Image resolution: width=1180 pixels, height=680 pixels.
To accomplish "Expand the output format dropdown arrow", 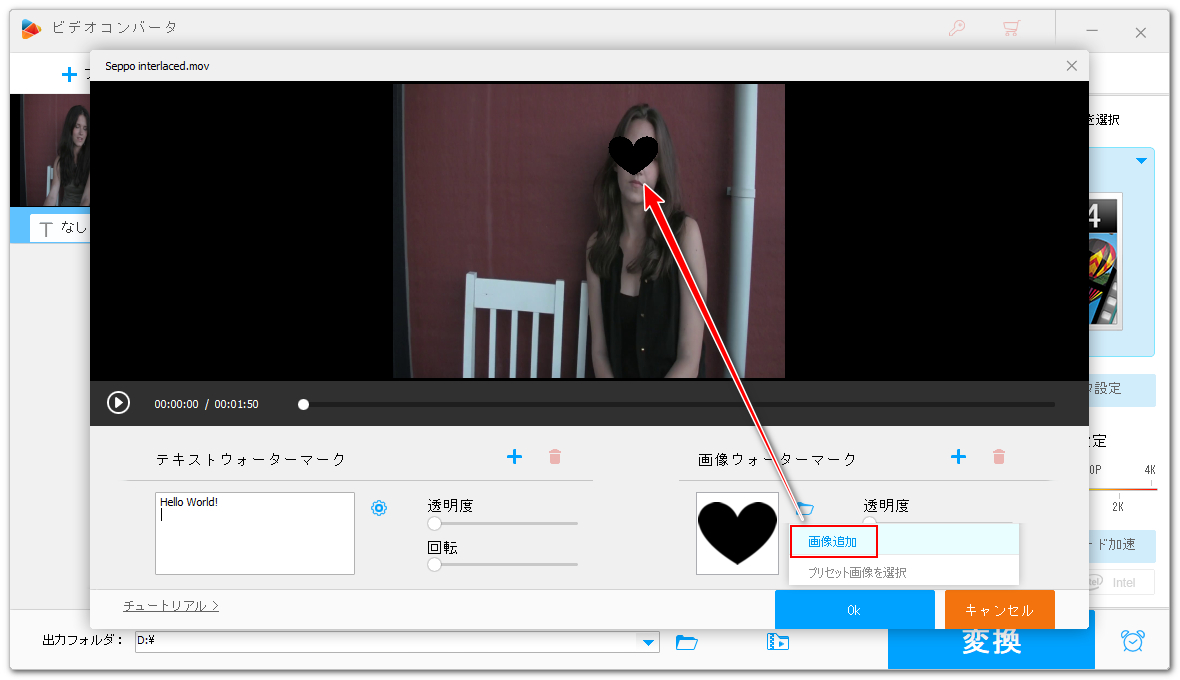I will pyautogui.click(x=1142, y=161).
